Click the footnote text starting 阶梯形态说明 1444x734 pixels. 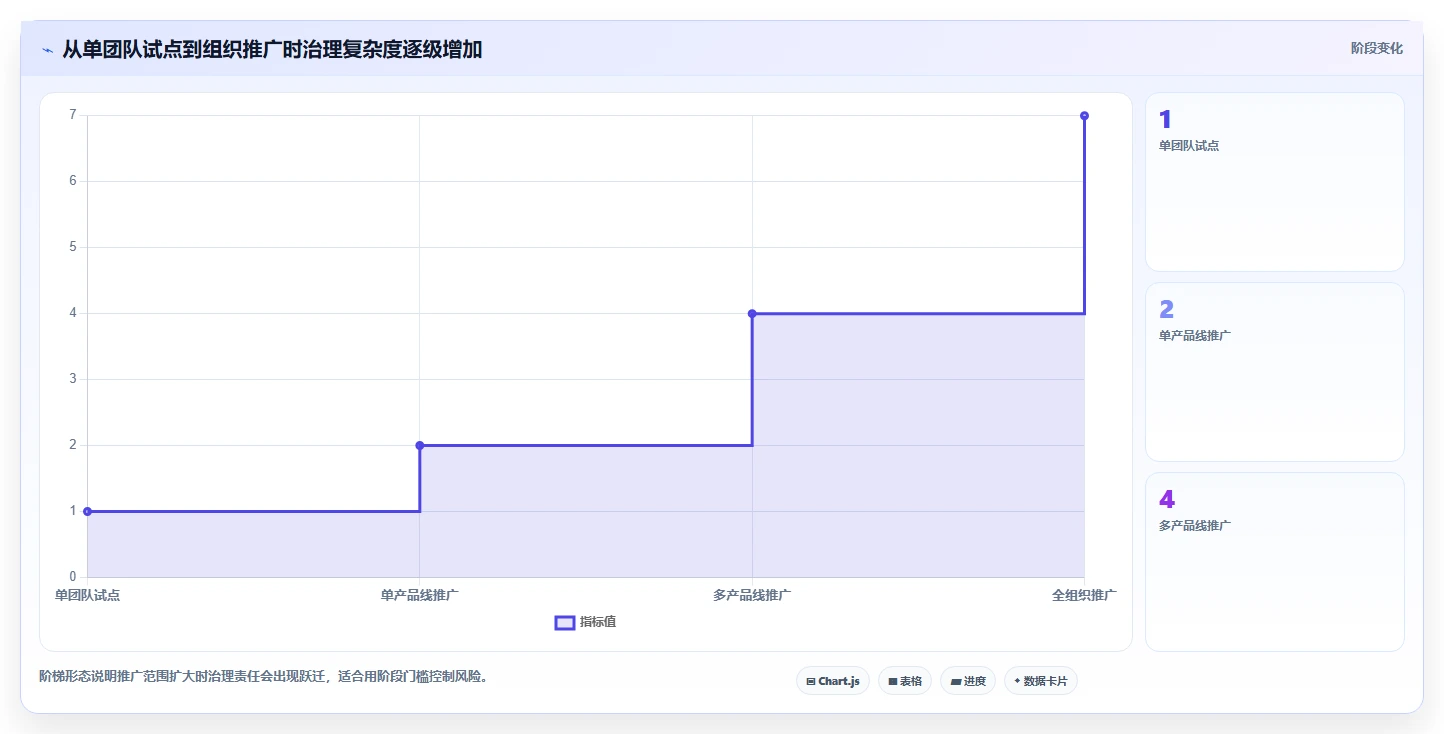click(263, 676)
